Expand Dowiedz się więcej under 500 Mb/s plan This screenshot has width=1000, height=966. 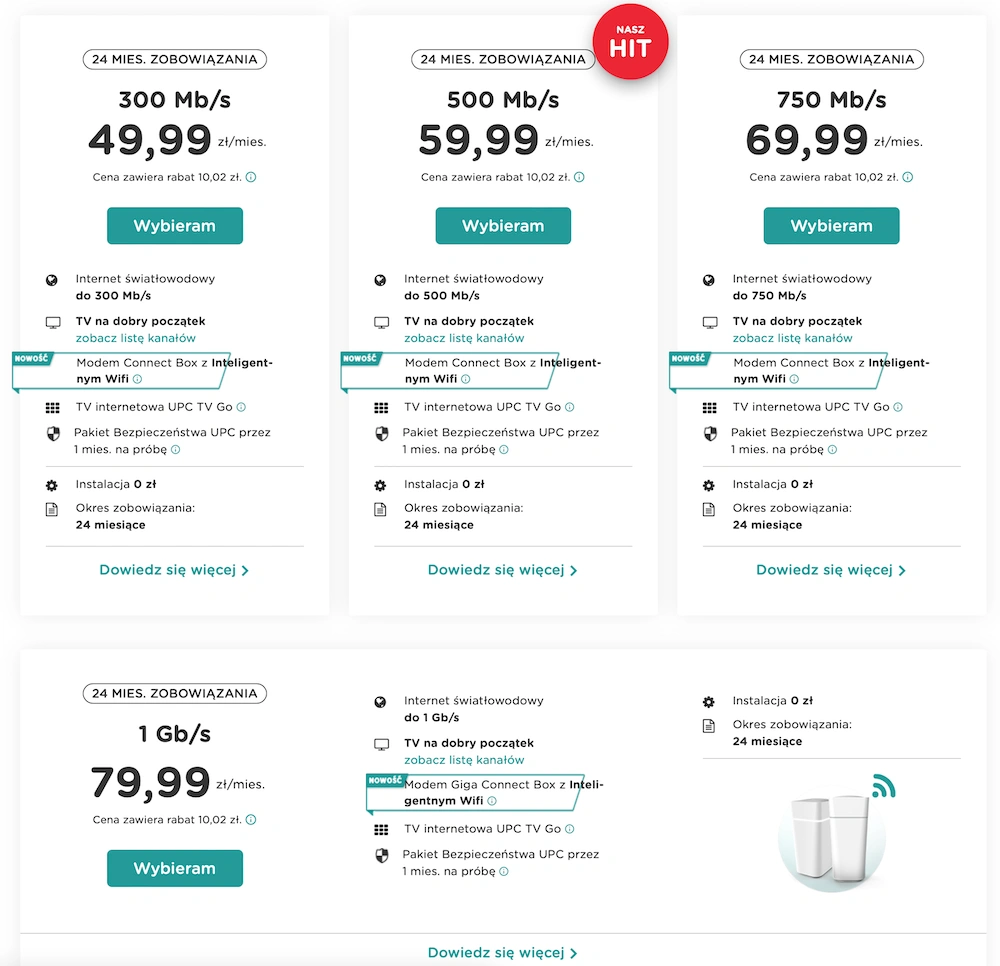coord(503,570)
